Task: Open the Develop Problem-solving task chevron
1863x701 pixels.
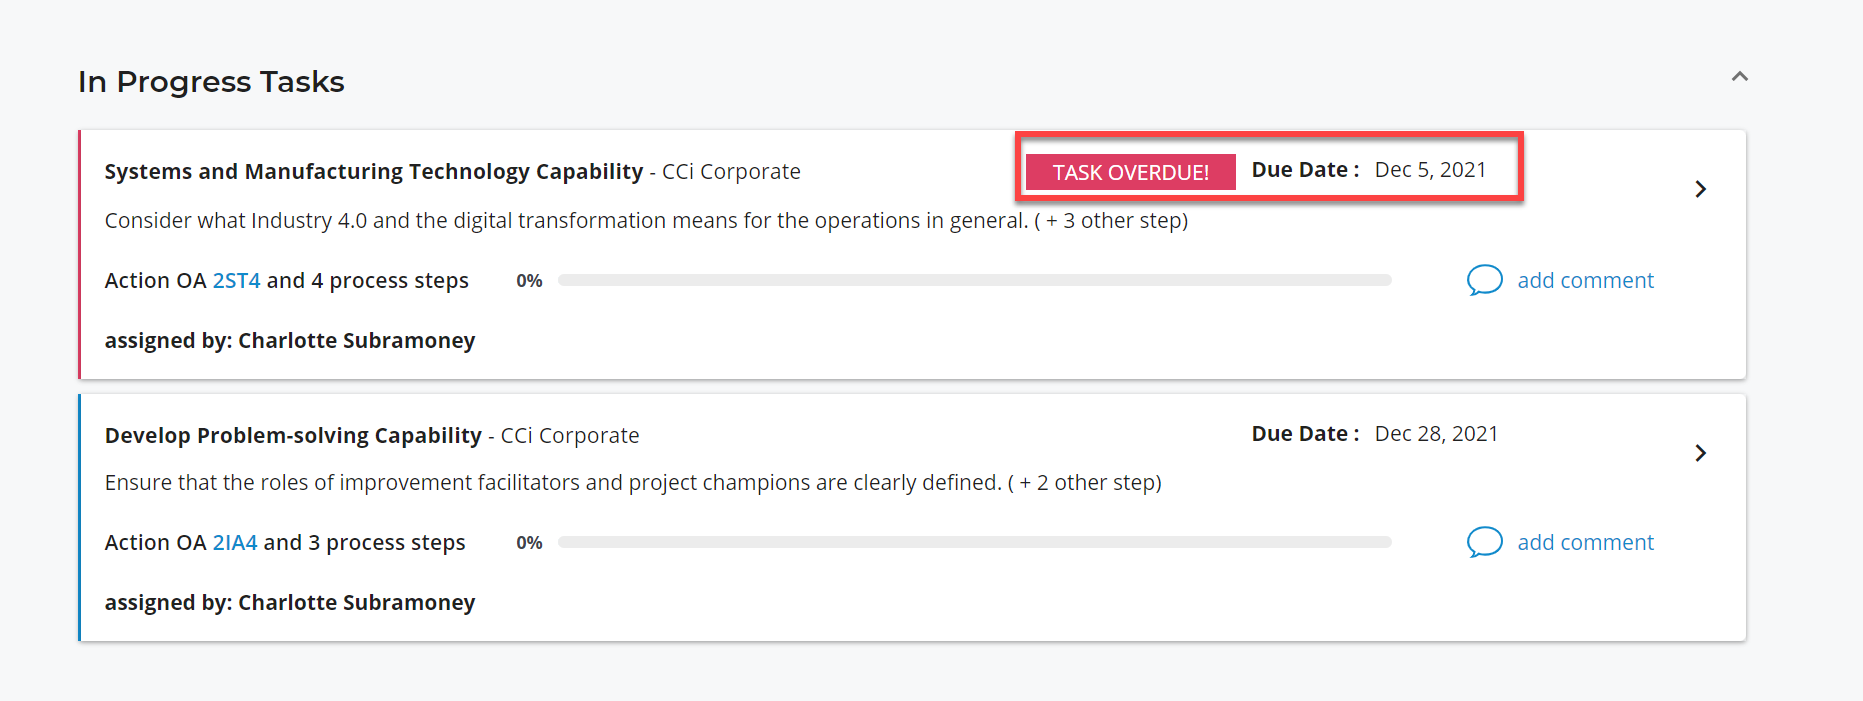Action: (x=1700, y=453)
